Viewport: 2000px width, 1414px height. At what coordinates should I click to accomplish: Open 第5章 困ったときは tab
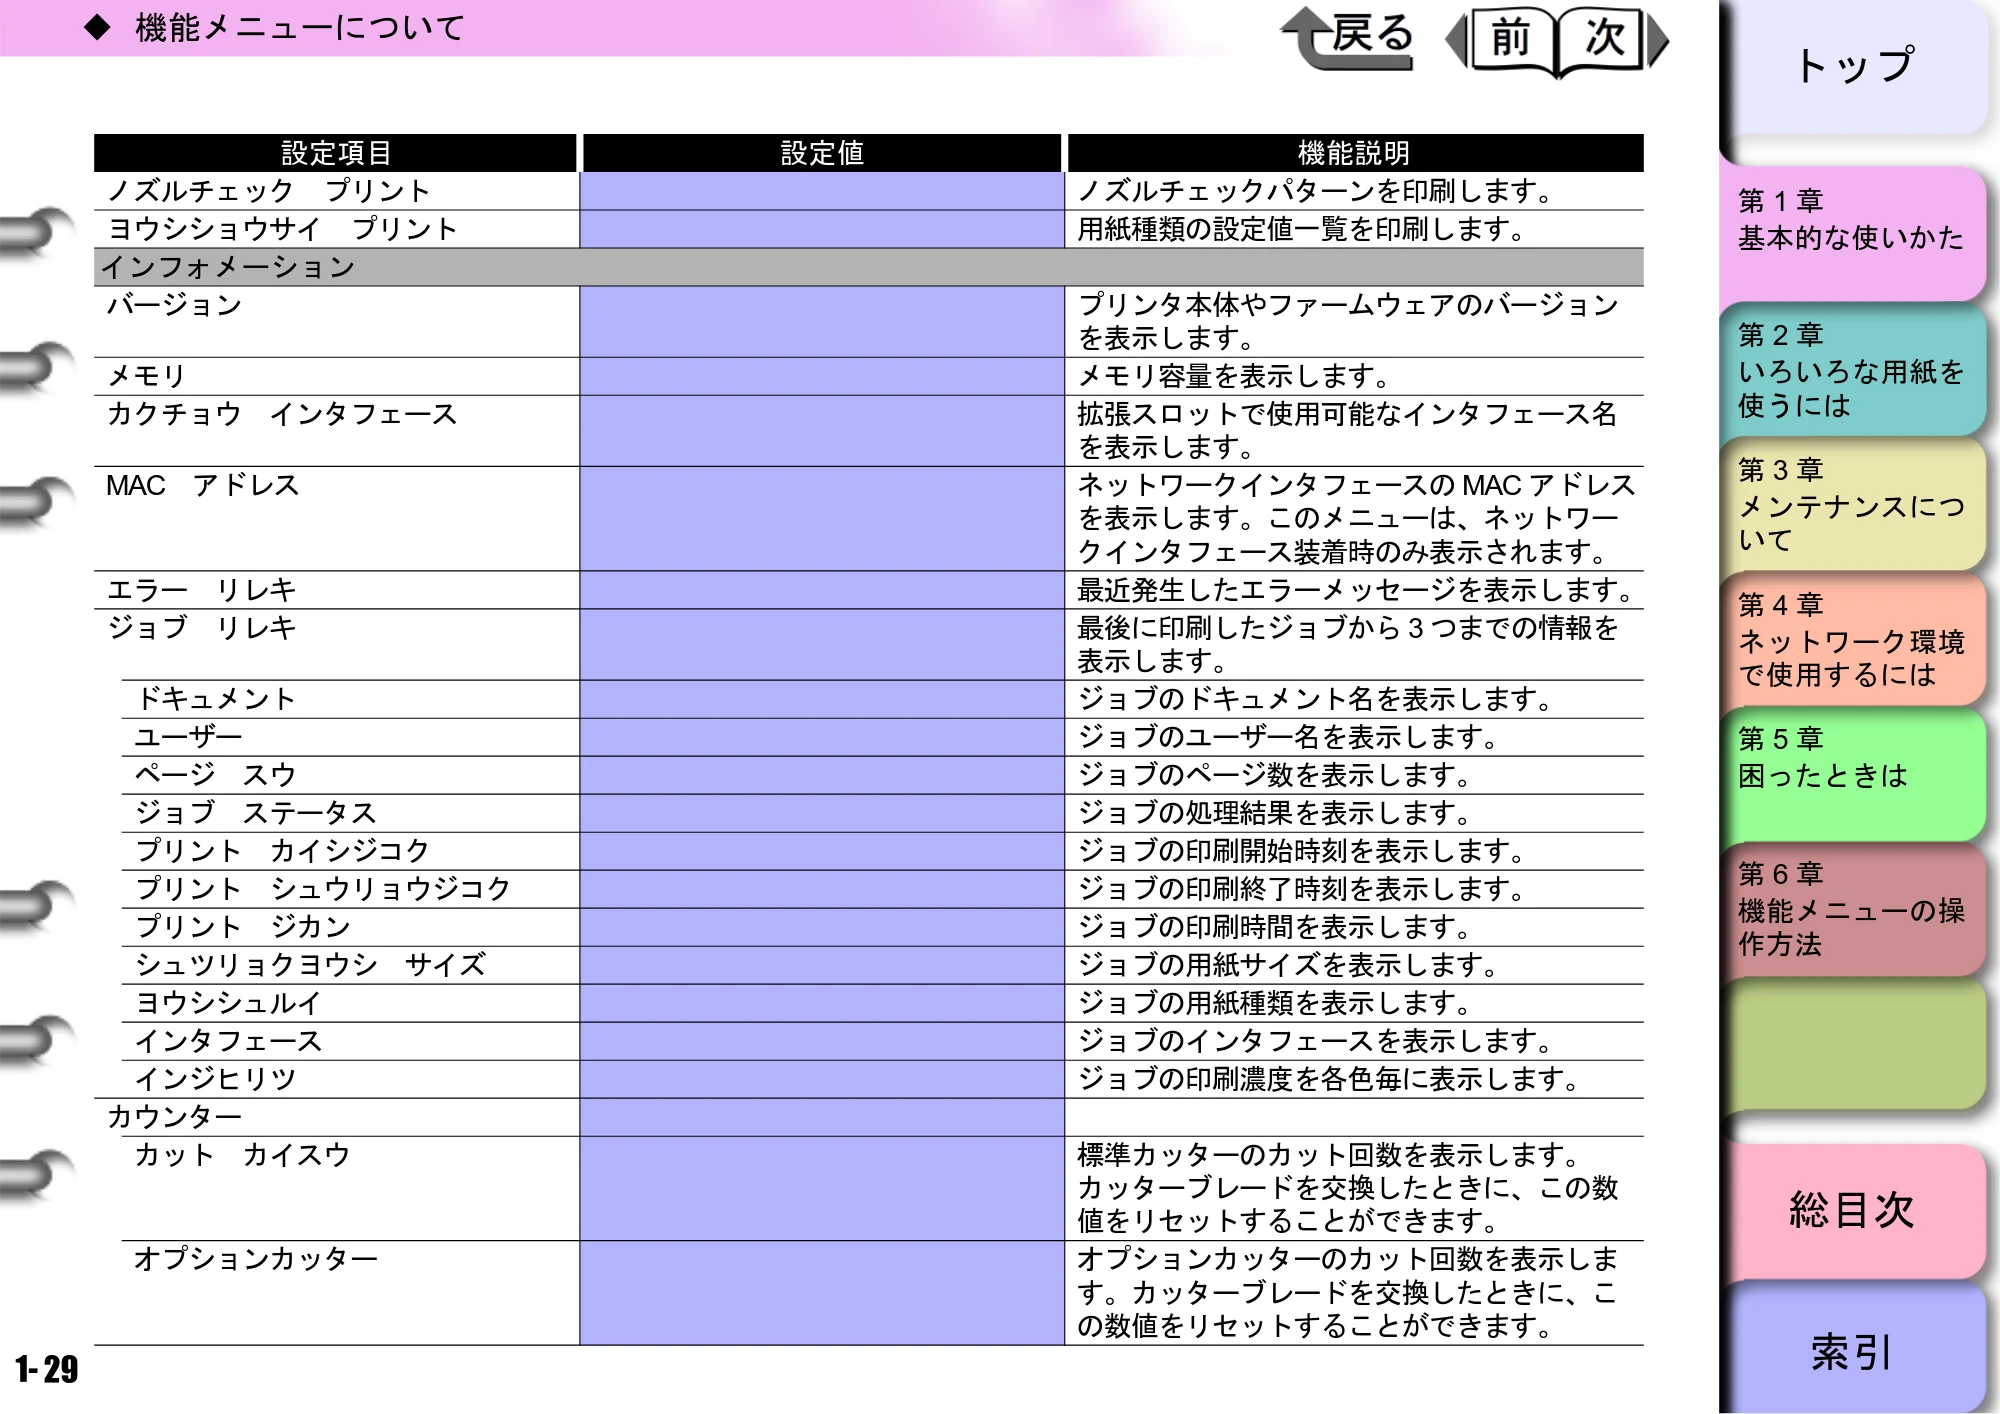coord(1853,774)
